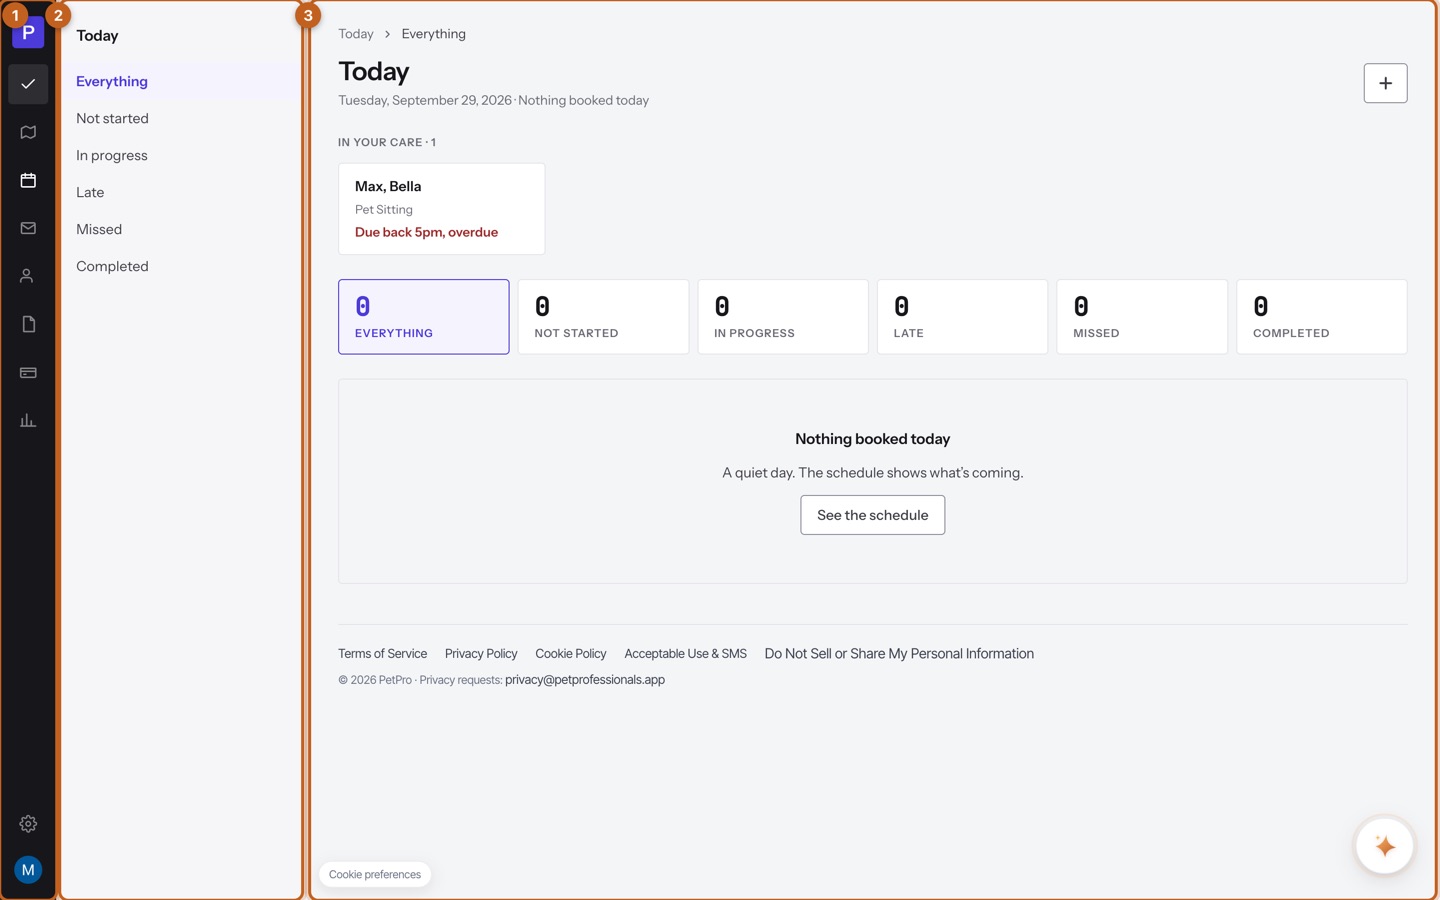Open the person clients icon
The height and width of the screenshot is (900, 1440).
point(28,276)
